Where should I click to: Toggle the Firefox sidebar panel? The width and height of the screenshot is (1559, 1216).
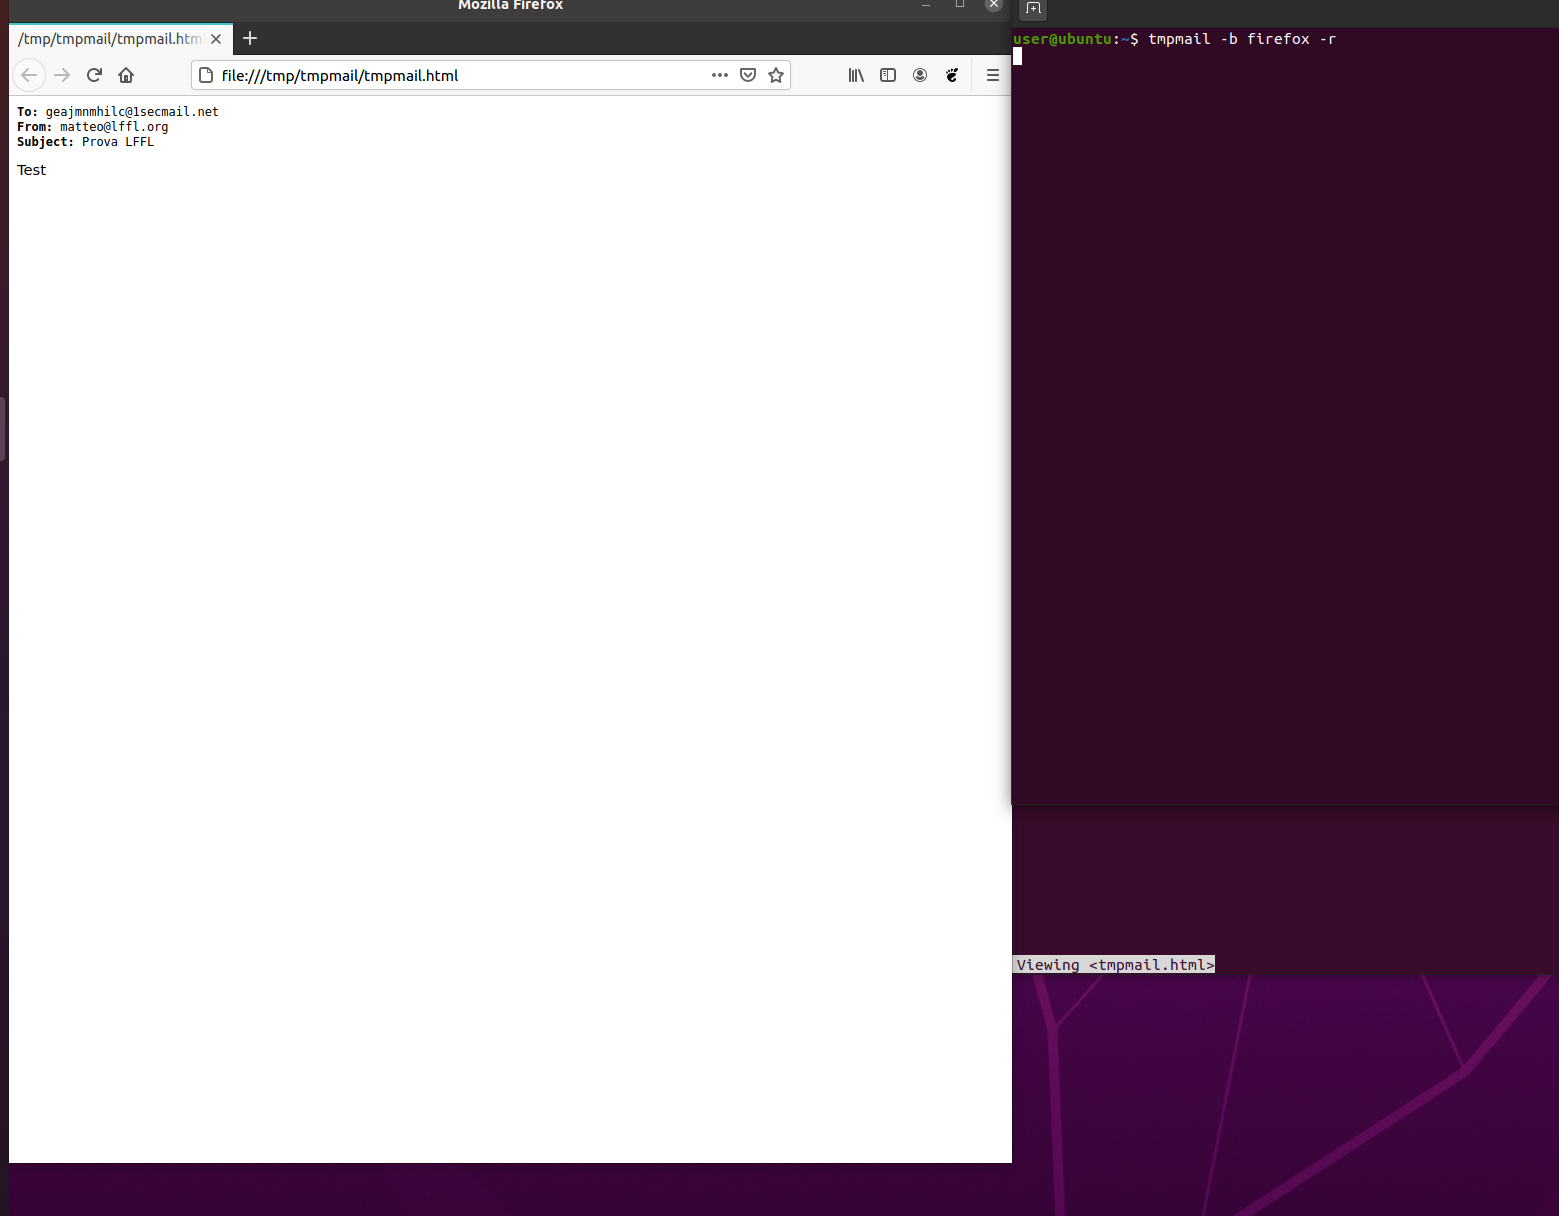pyautogui.click(x=888, y=75)
